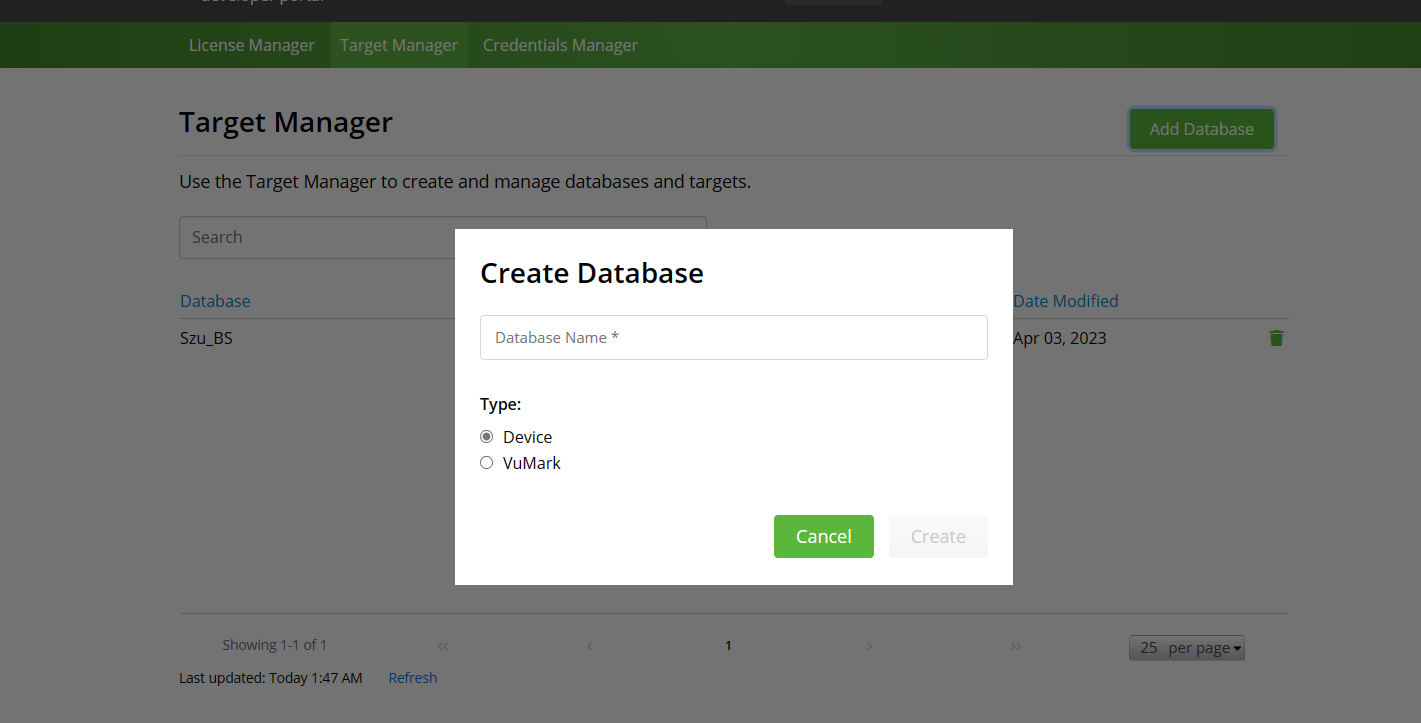Click the Create button in dialog
The image size is (1421, 723).
coord(938,537)
